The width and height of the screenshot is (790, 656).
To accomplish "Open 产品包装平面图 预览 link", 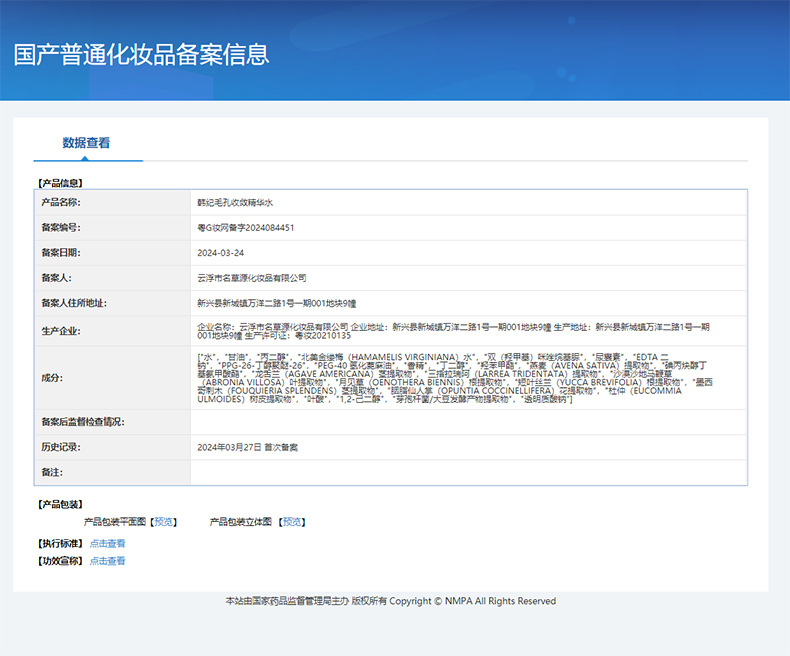I will 164,522.
